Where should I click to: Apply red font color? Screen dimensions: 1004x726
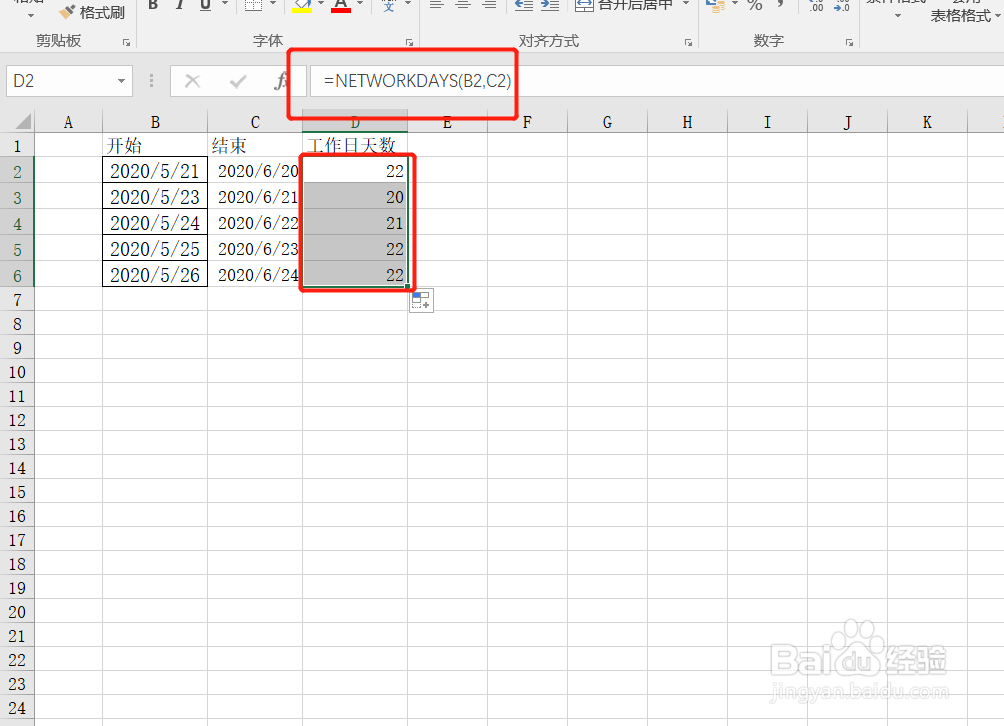(341, 5)
